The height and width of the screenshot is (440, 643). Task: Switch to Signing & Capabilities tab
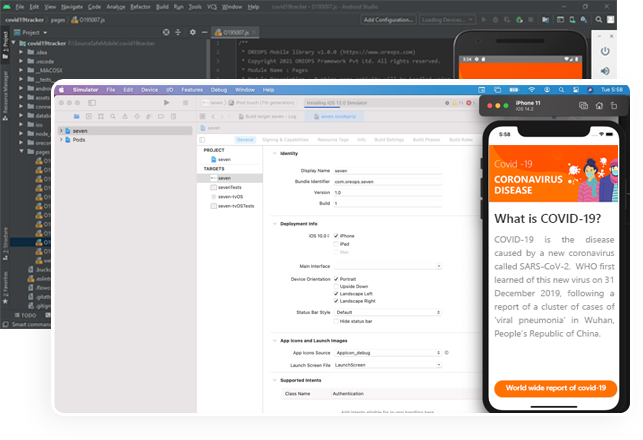pyautogui.click(x=285, y=140)
